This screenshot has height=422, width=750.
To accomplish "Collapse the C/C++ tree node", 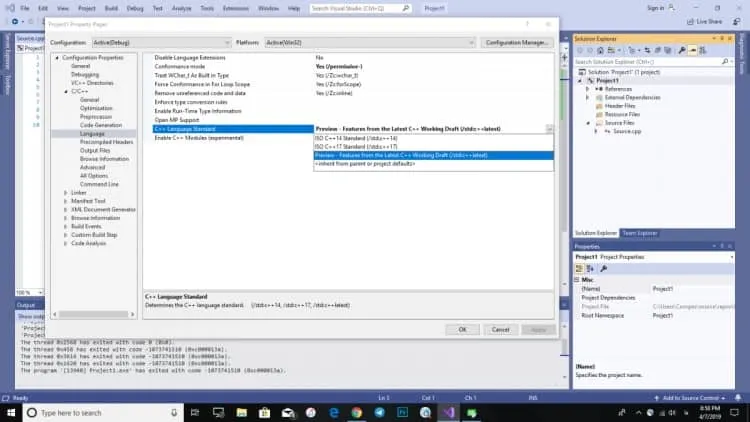I will [x=66, y=91].
